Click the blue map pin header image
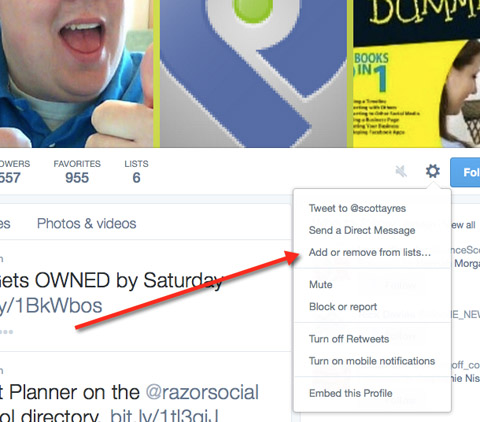This screenshot has height=422, width=480. [x=253, y=74]
